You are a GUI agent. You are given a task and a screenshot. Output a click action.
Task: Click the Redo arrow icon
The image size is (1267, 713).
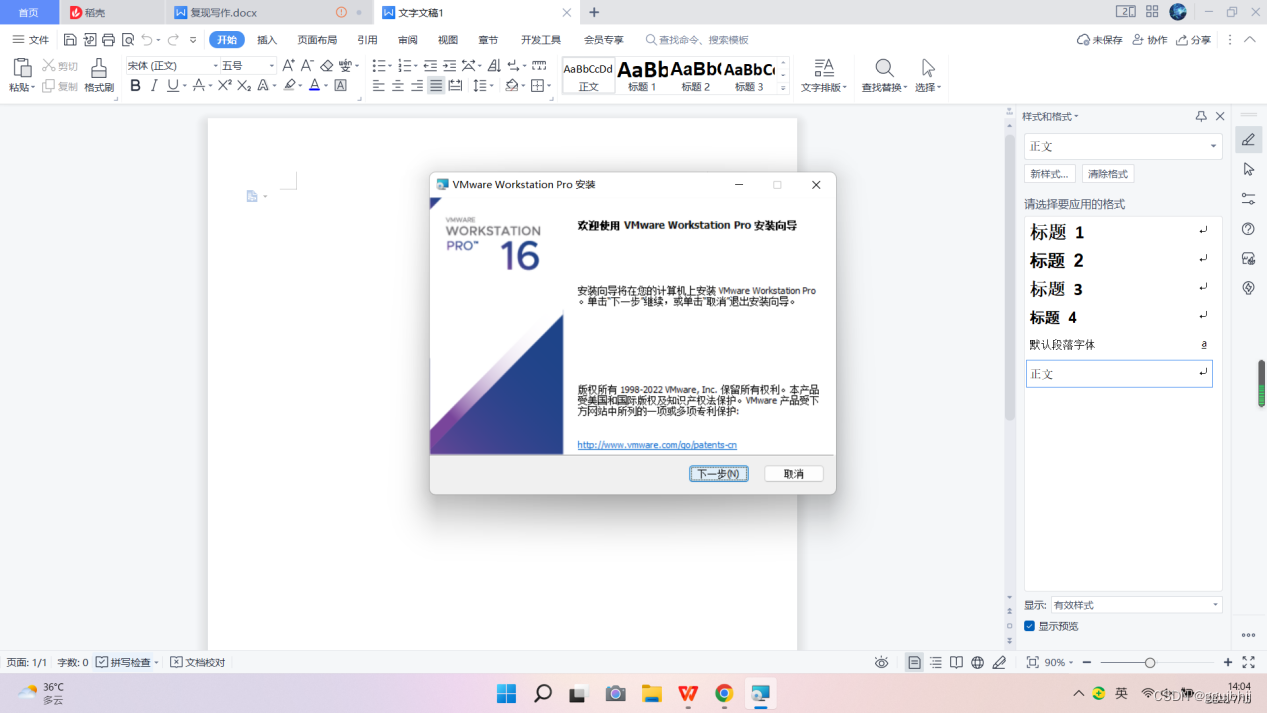click(173, 40)
